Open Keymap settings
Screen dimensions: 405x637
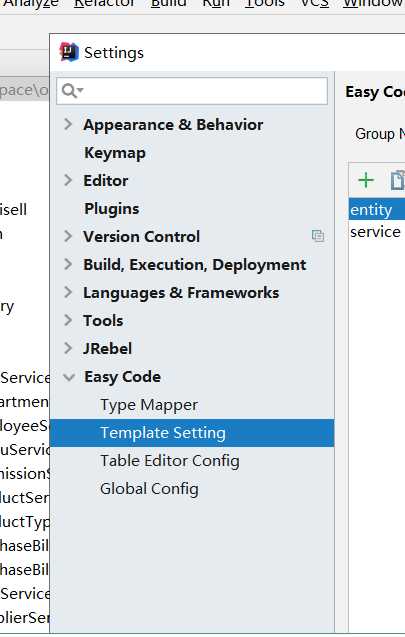point(115,153)
